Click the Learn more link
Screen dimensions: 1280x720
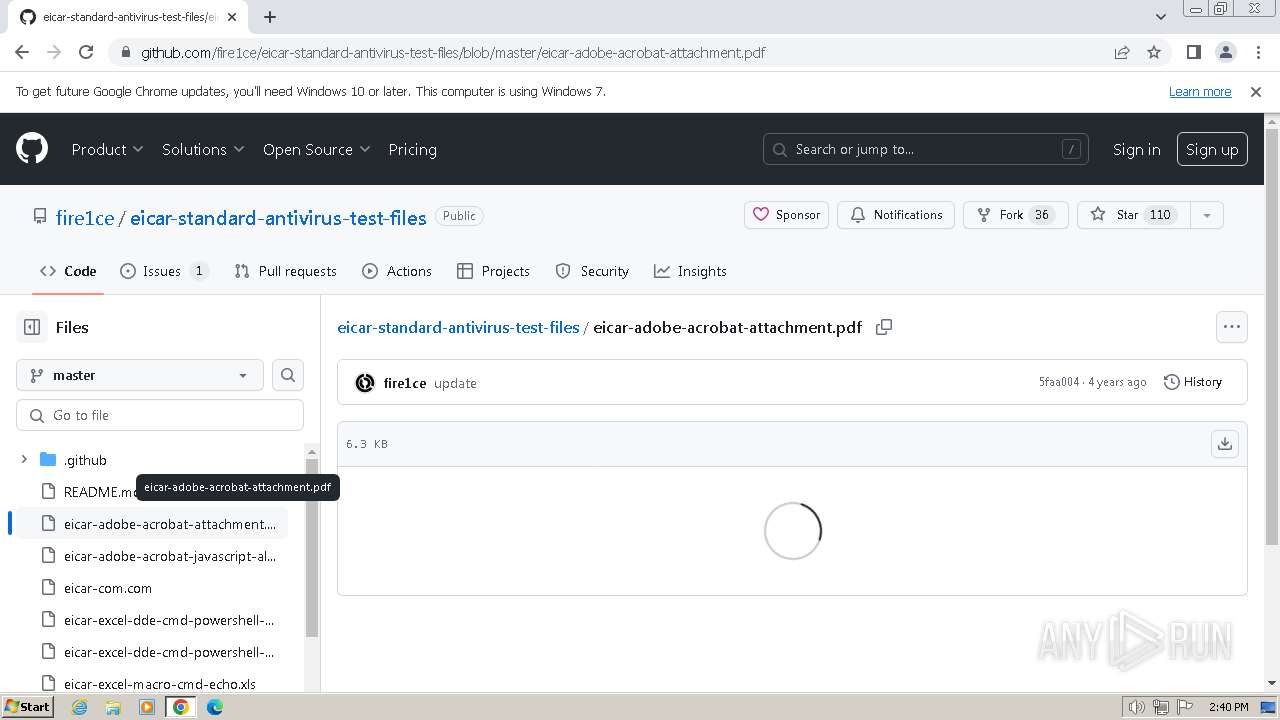(1200, 91)
